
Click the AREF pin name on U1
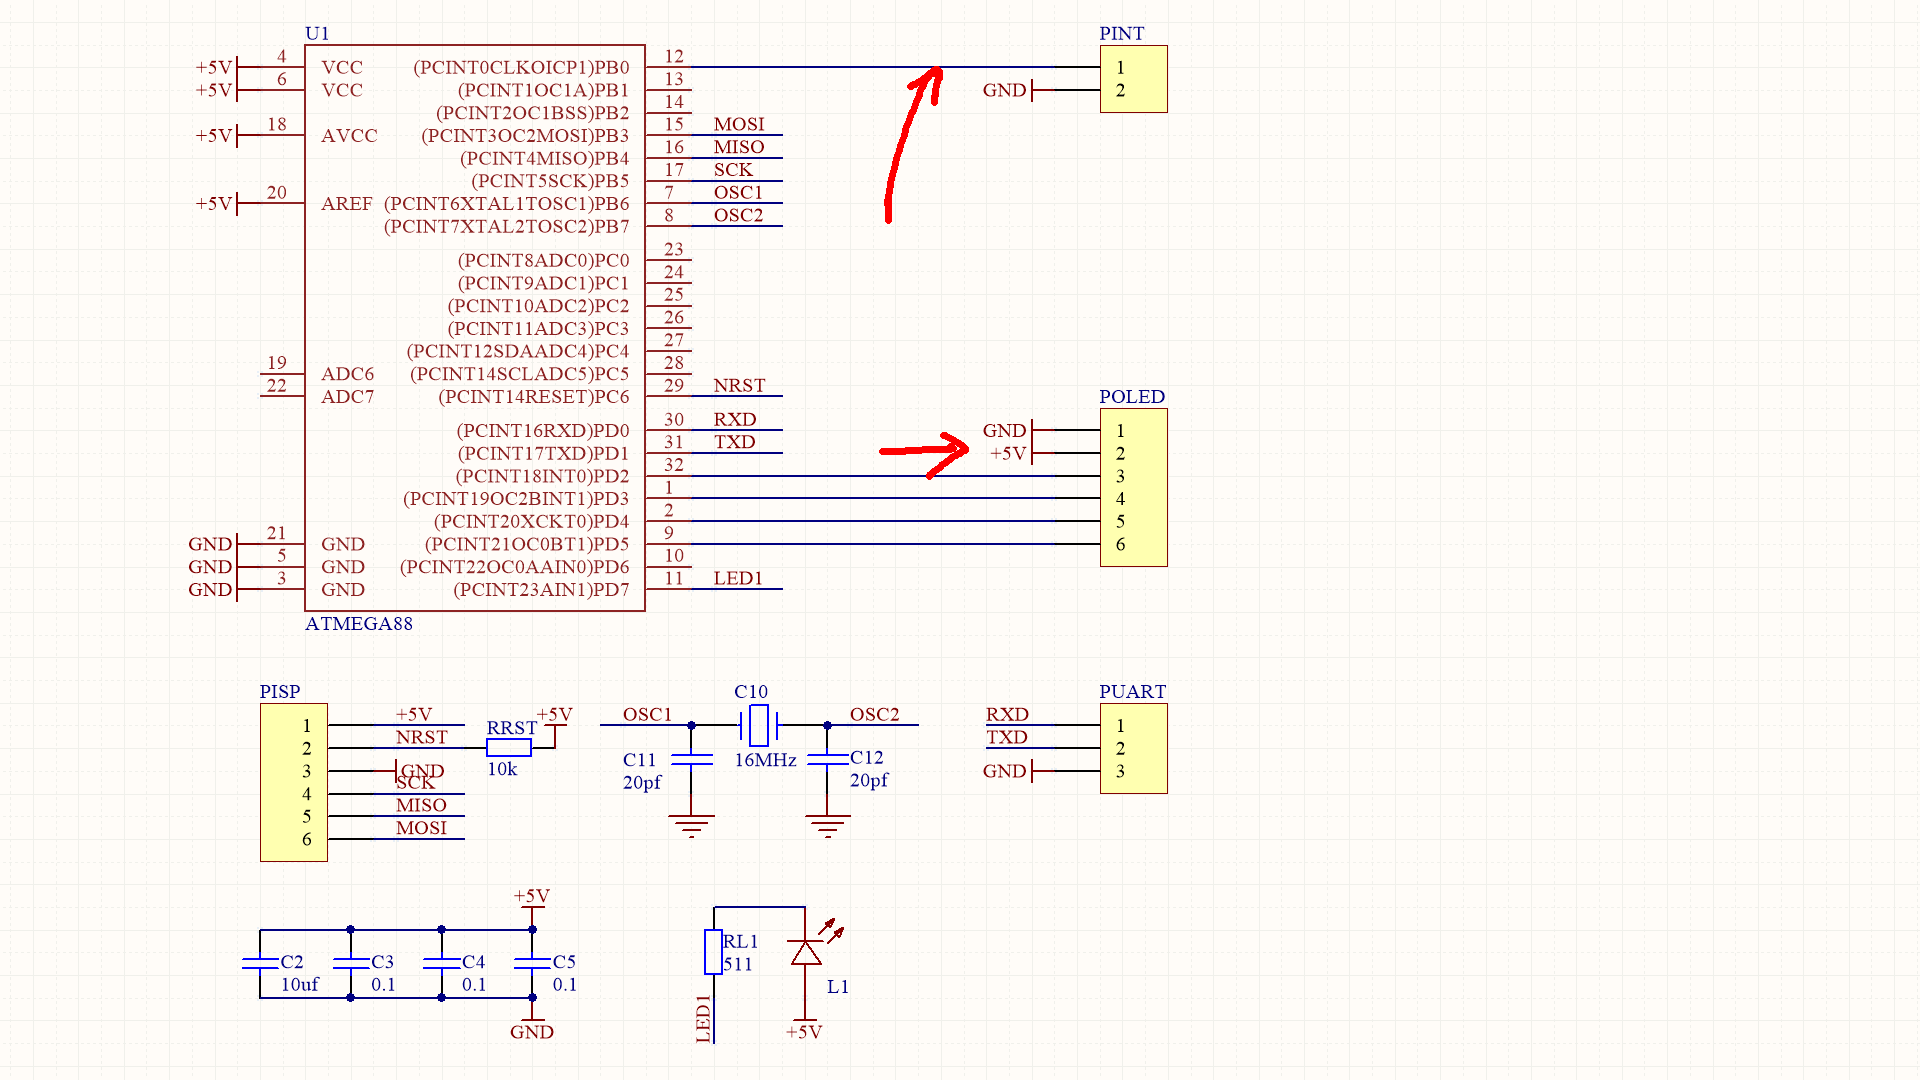tap(347, 203)
